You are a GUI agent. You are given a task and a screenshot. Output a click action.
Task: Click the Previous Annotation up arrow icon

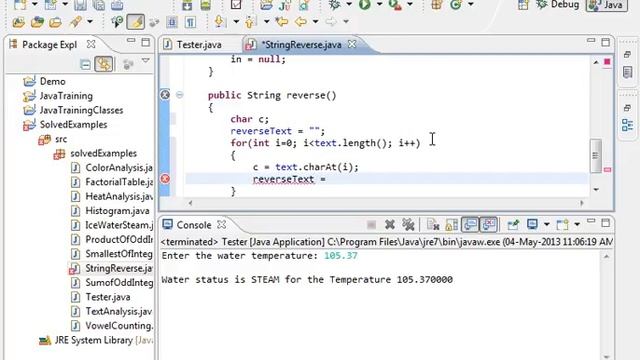(250, 21)
